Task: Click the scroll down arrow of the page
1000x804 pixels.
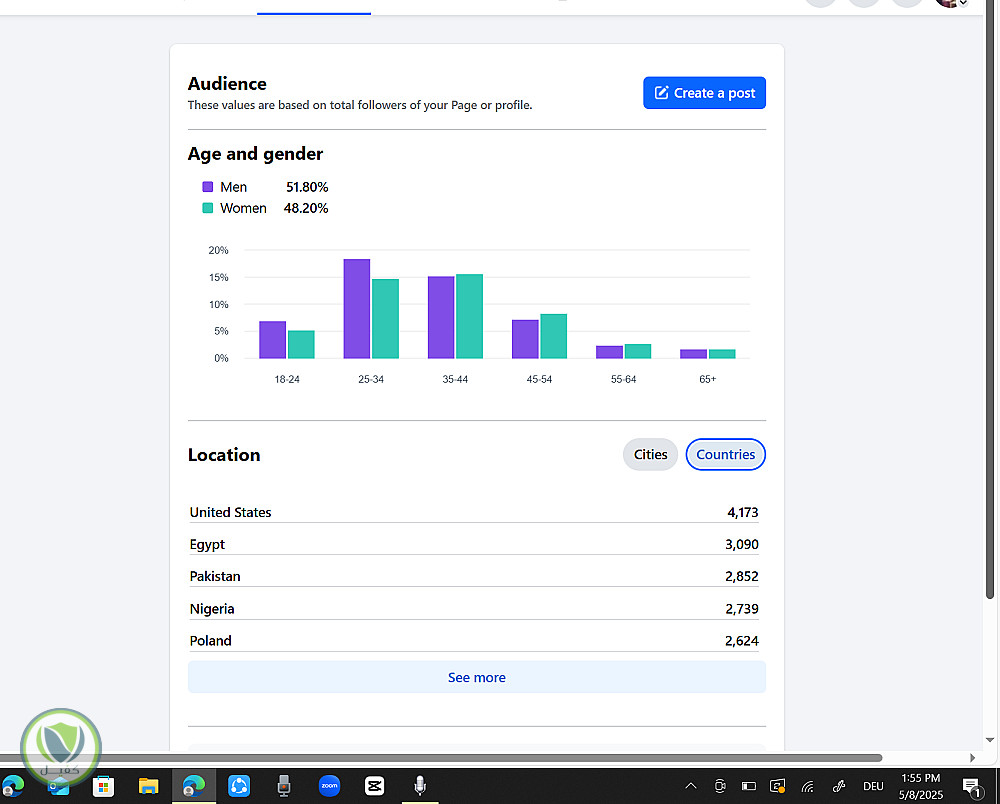Action: click(990, 740)
